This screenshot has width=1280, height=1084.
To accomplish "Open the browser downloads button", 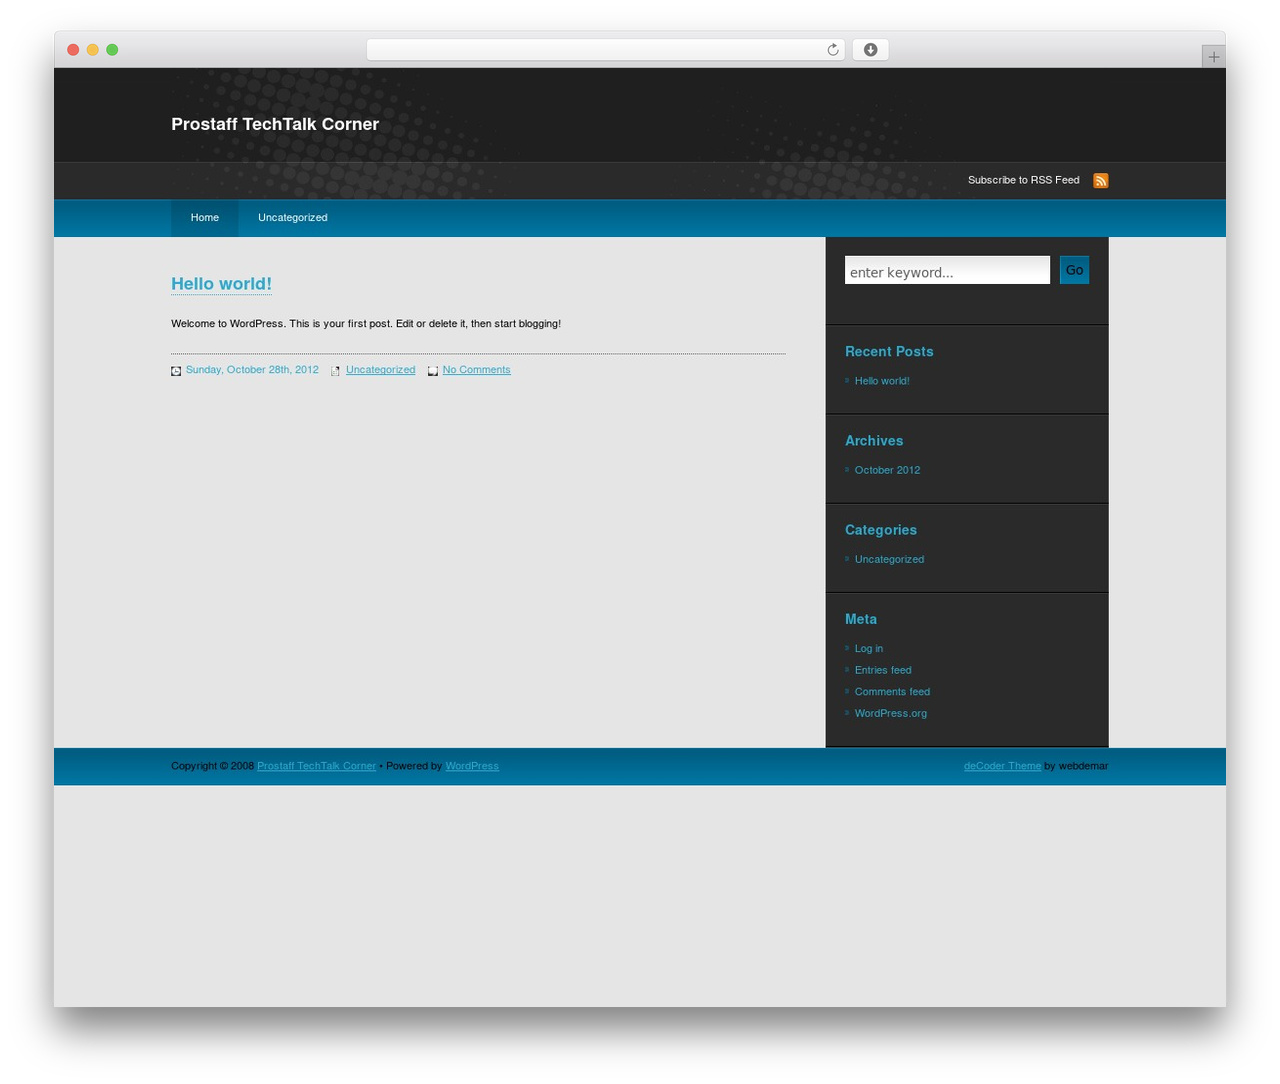I will (870, 50).
